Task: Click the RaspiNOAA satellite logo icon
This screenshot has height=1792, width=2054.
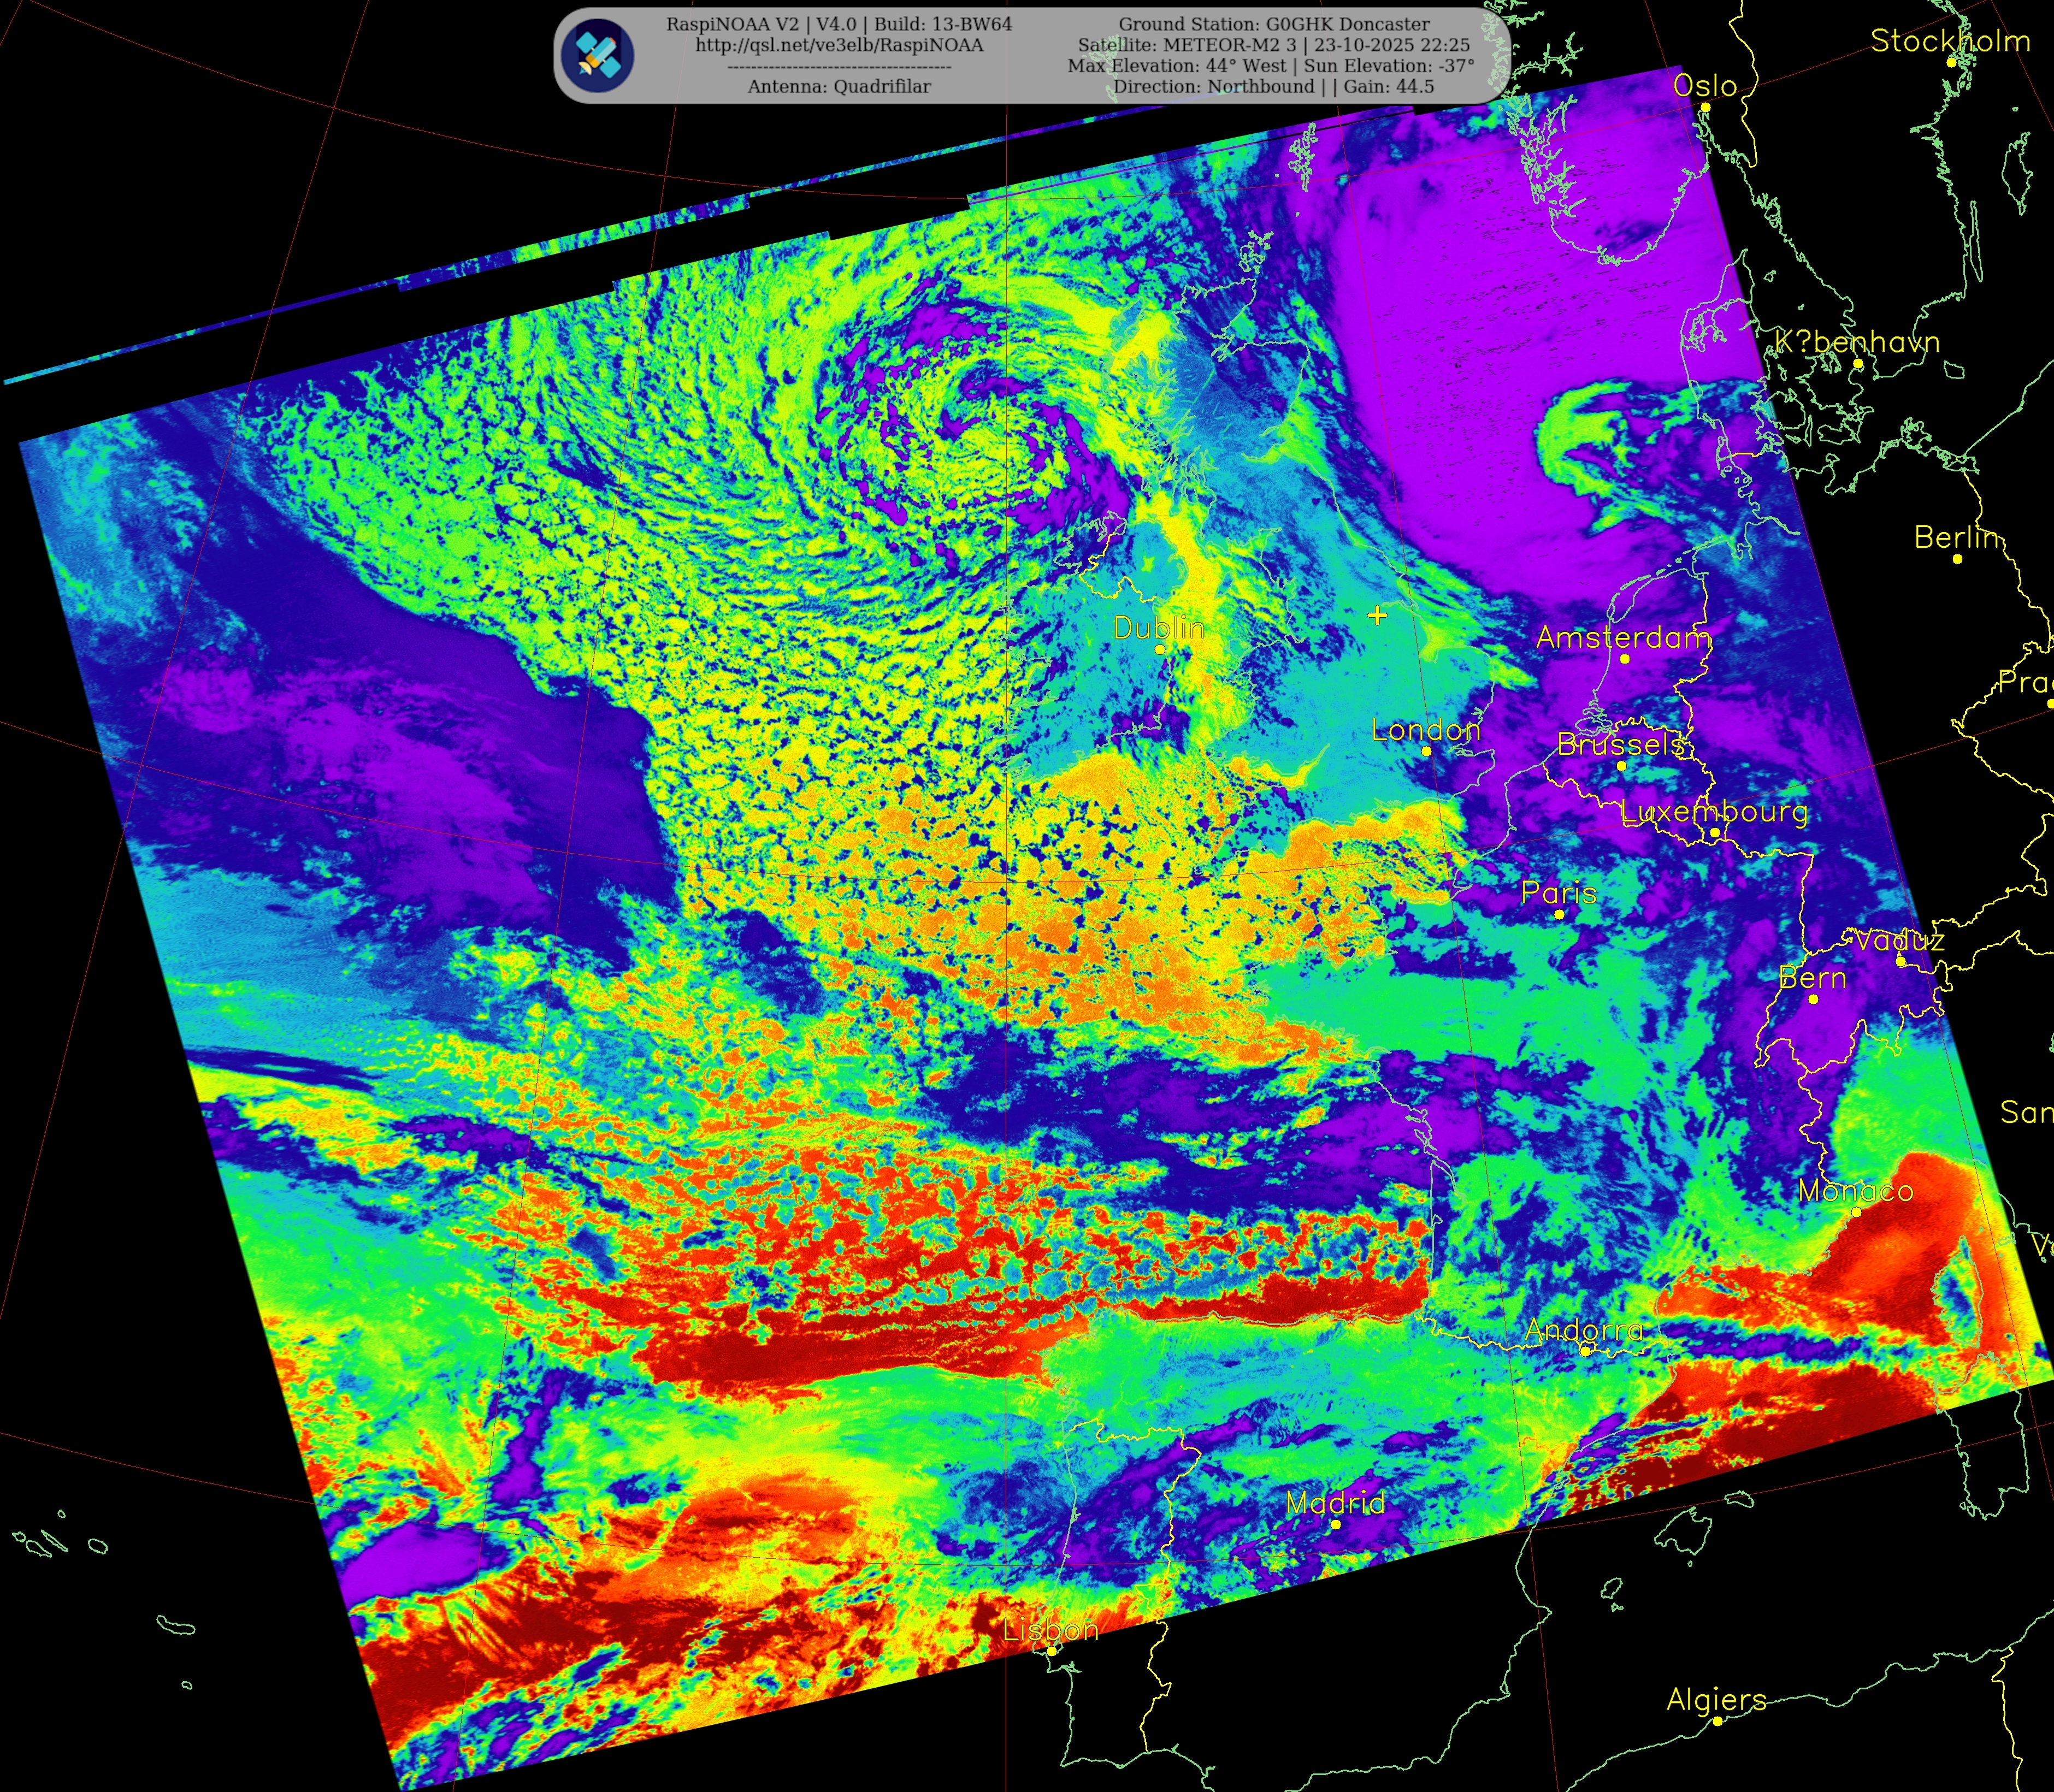Action: (597, 55)
